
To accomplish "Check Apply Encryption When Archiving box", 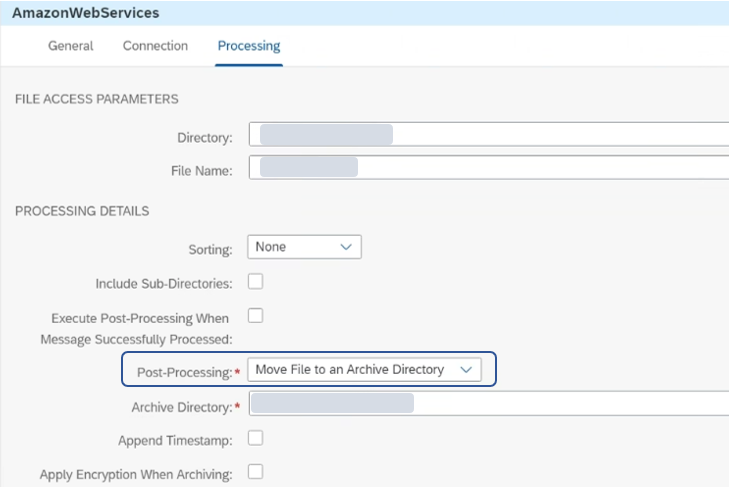I will (255, 471).
